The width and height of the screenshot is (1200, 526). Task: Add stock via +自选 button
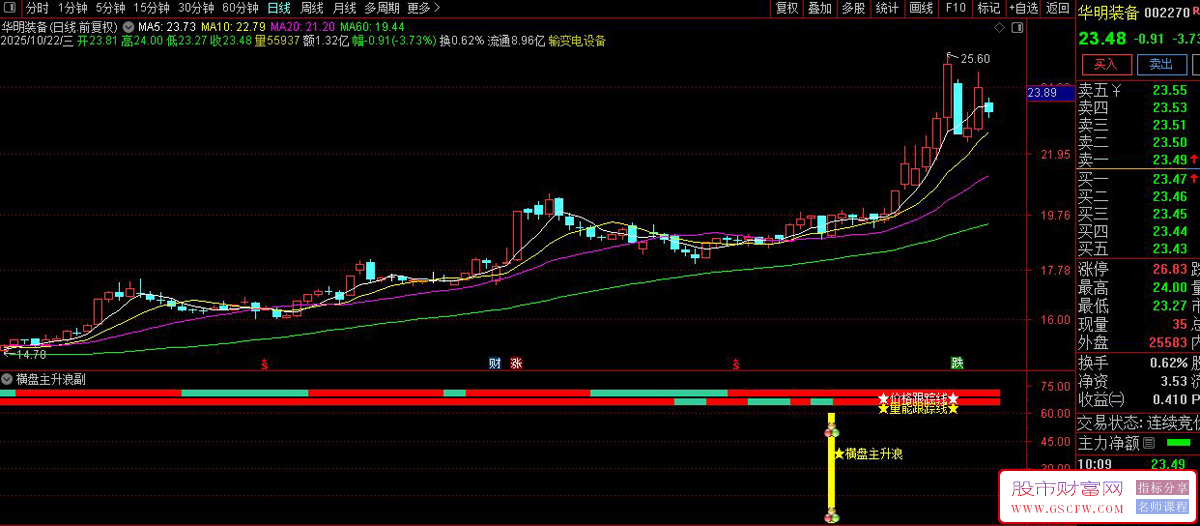click(x=1025, y=8)
